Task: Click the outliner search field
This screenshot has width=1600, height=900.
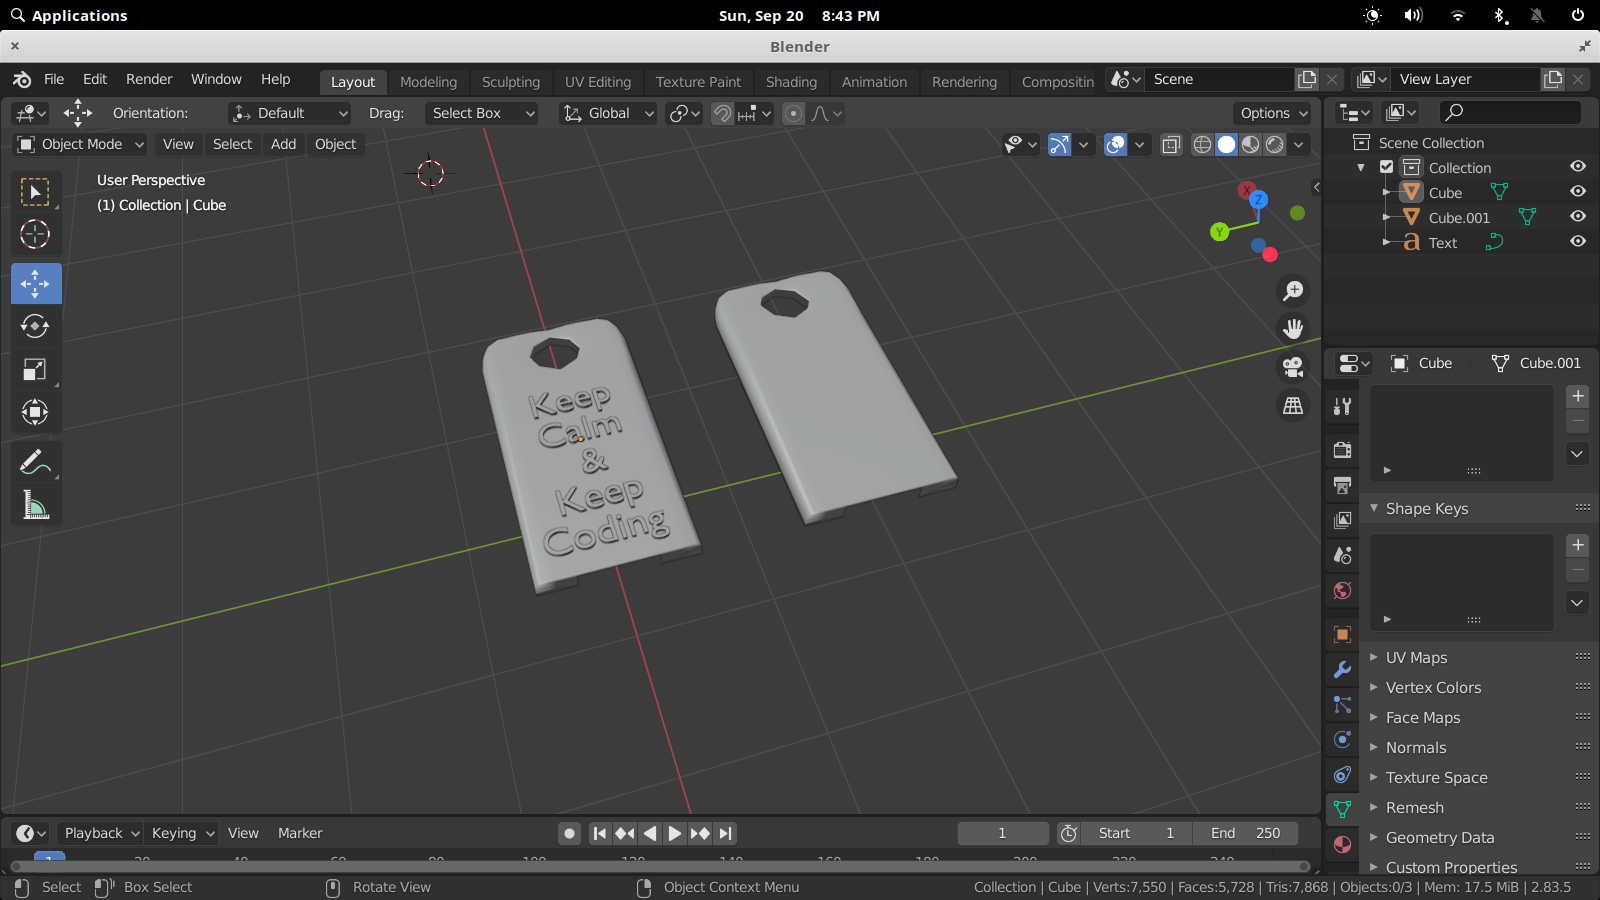Action: point(1510,112)
